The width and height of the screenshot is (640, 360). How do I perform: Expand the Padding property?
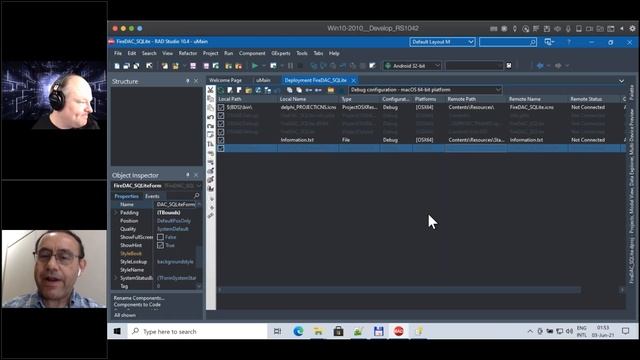coord(116,213)
